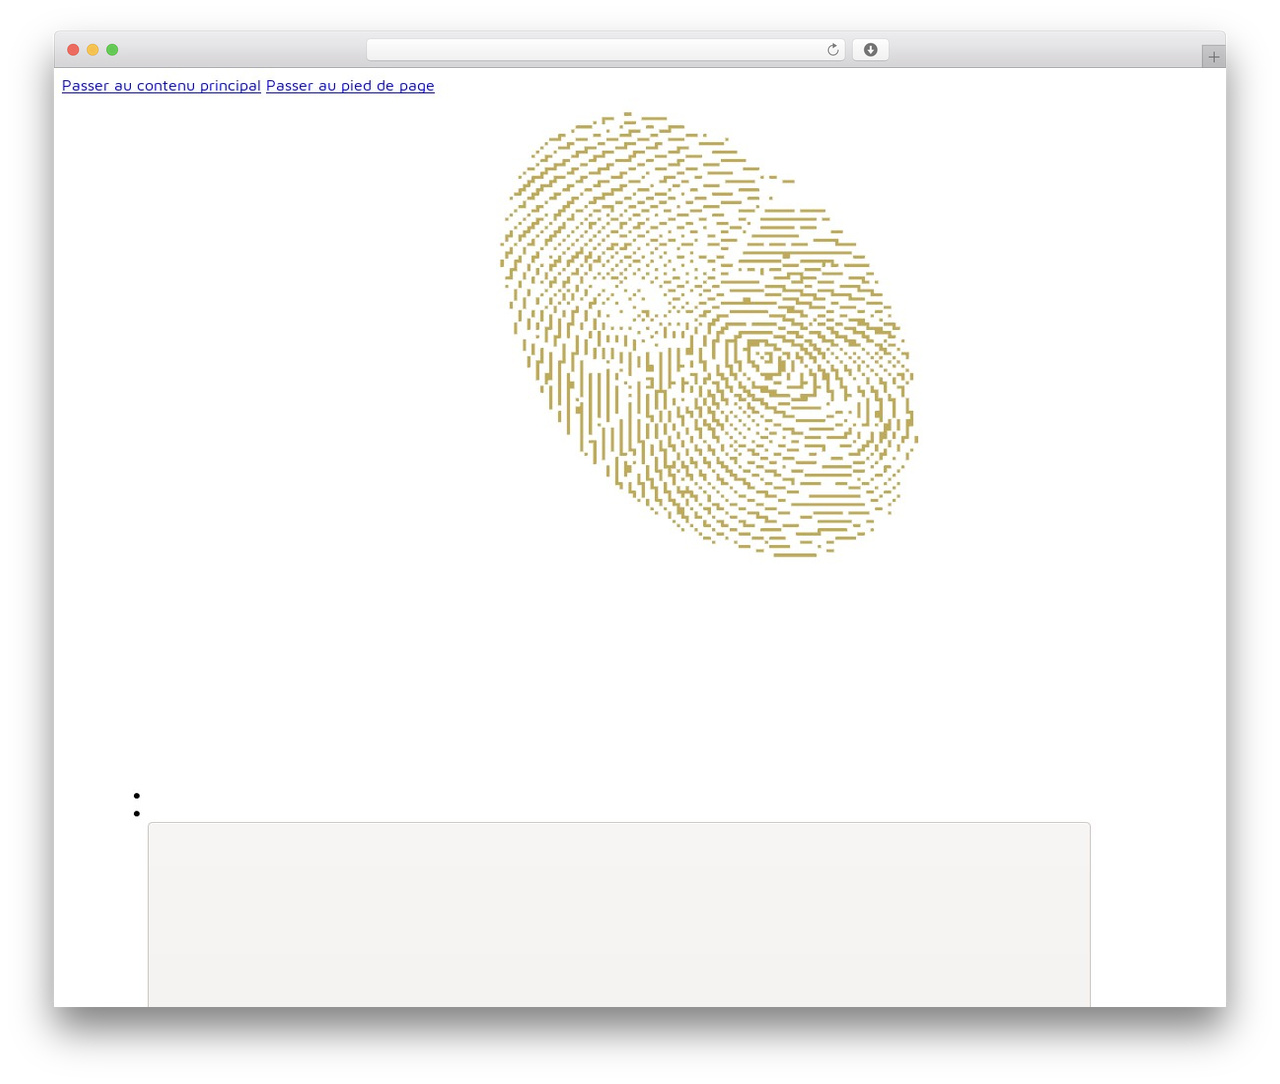Minimize window with the yellow button
Screen dimensions: 1280x1084
[93, 50]
